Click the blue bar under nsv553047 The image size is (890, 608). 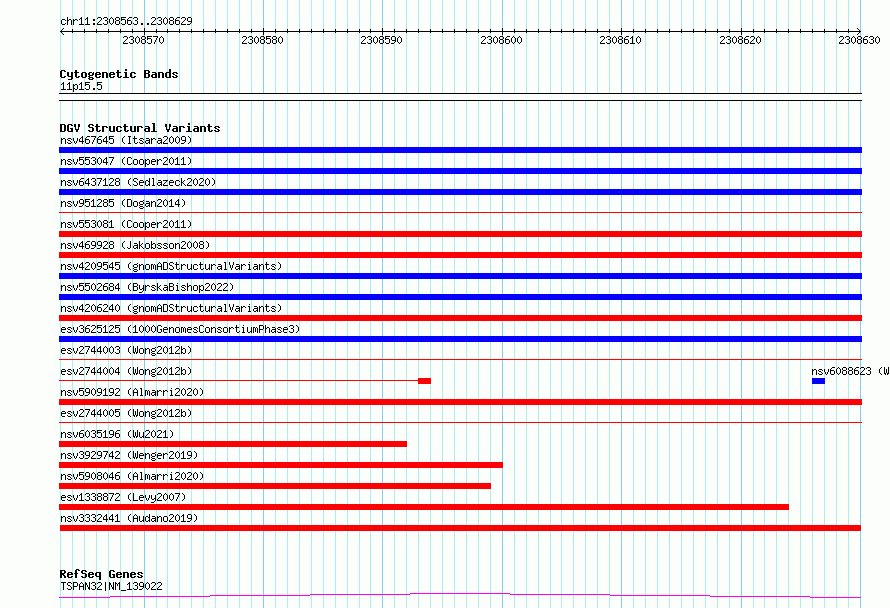[x=460, y=171]
